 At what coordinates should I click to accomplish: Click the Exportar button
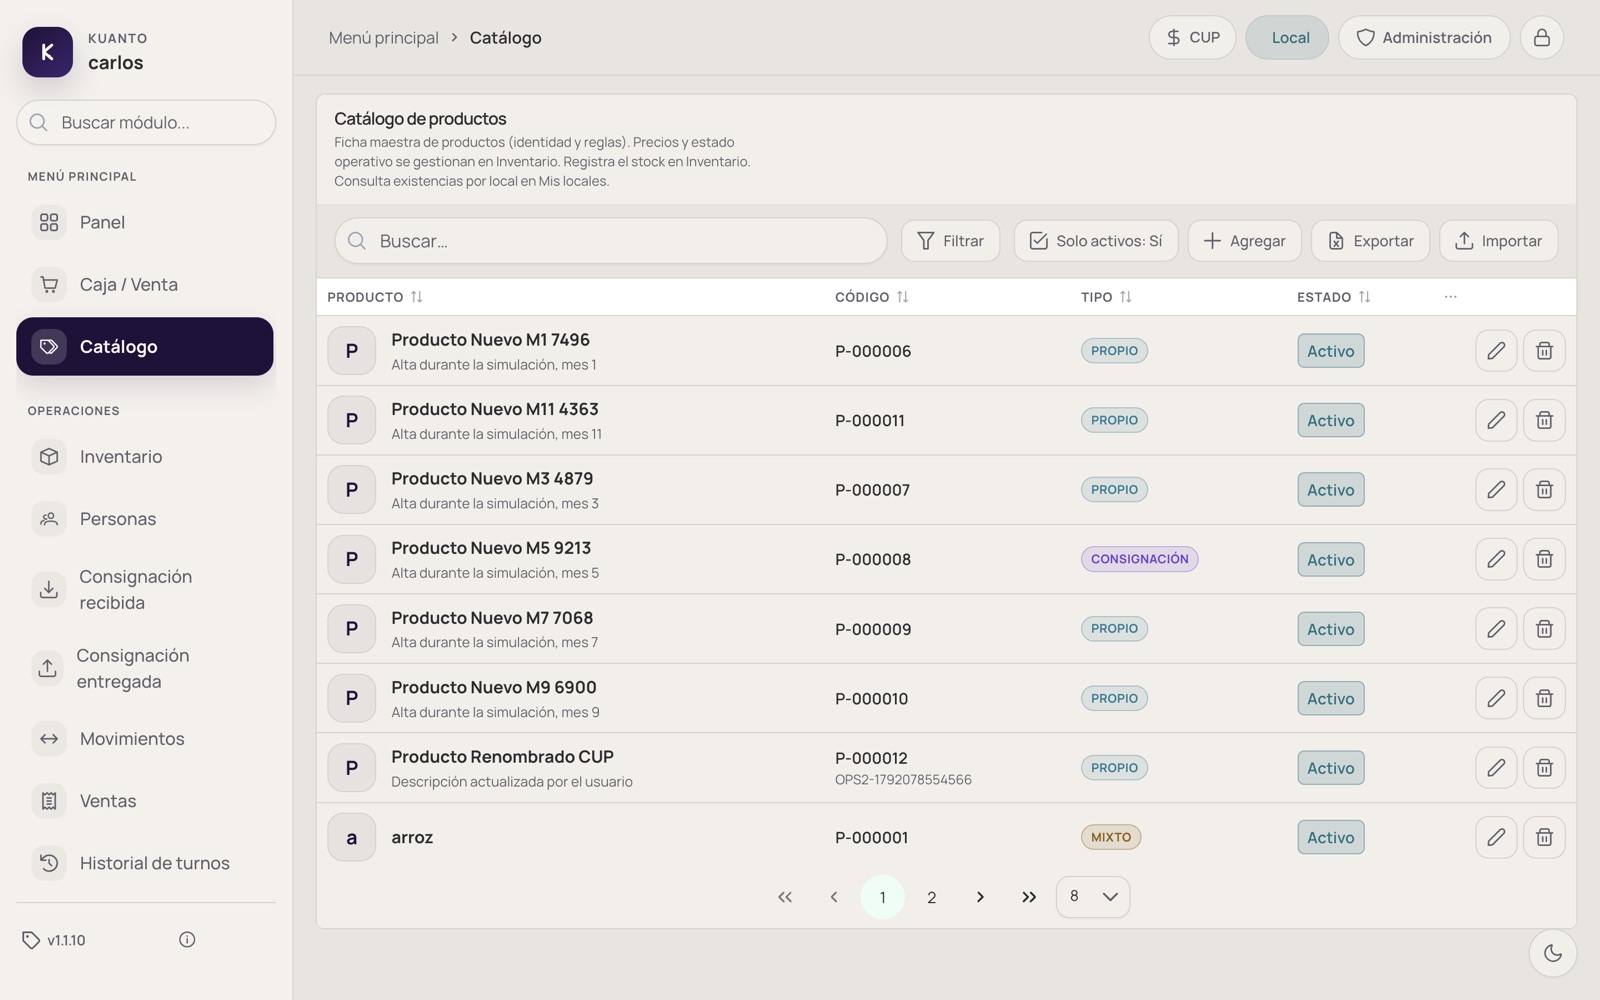[x=1370, y=241]
